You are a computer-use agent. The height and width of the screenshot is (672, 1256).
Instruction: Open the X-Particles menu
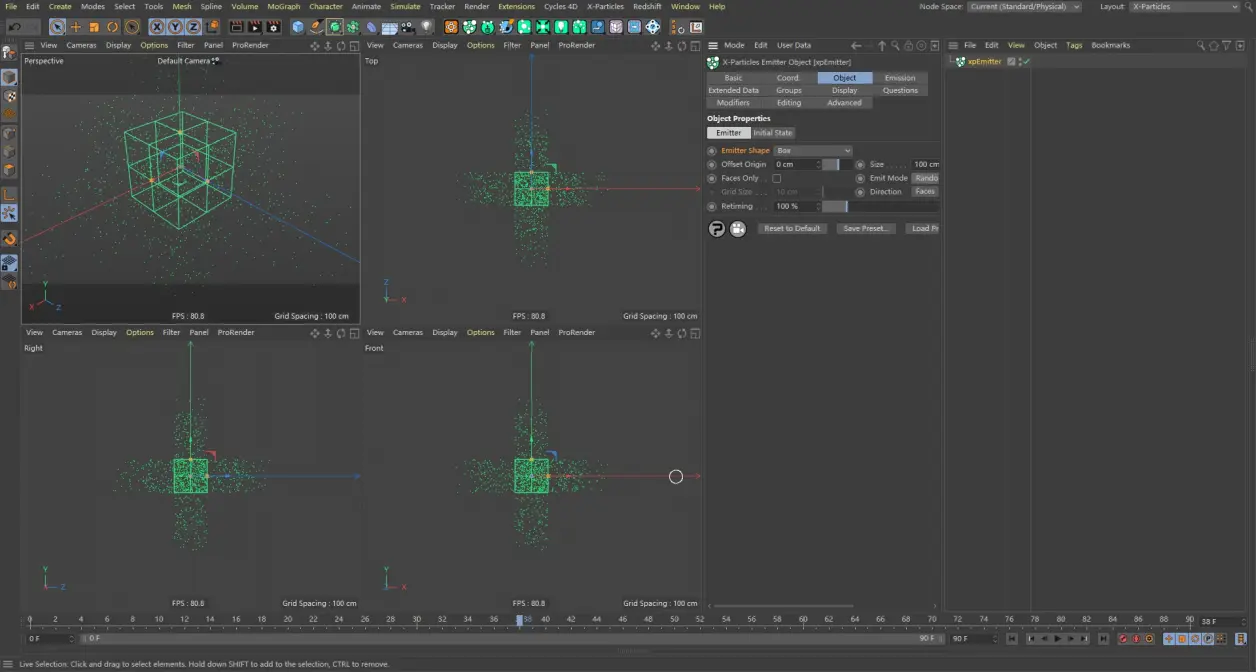click(x=605, y=6)
